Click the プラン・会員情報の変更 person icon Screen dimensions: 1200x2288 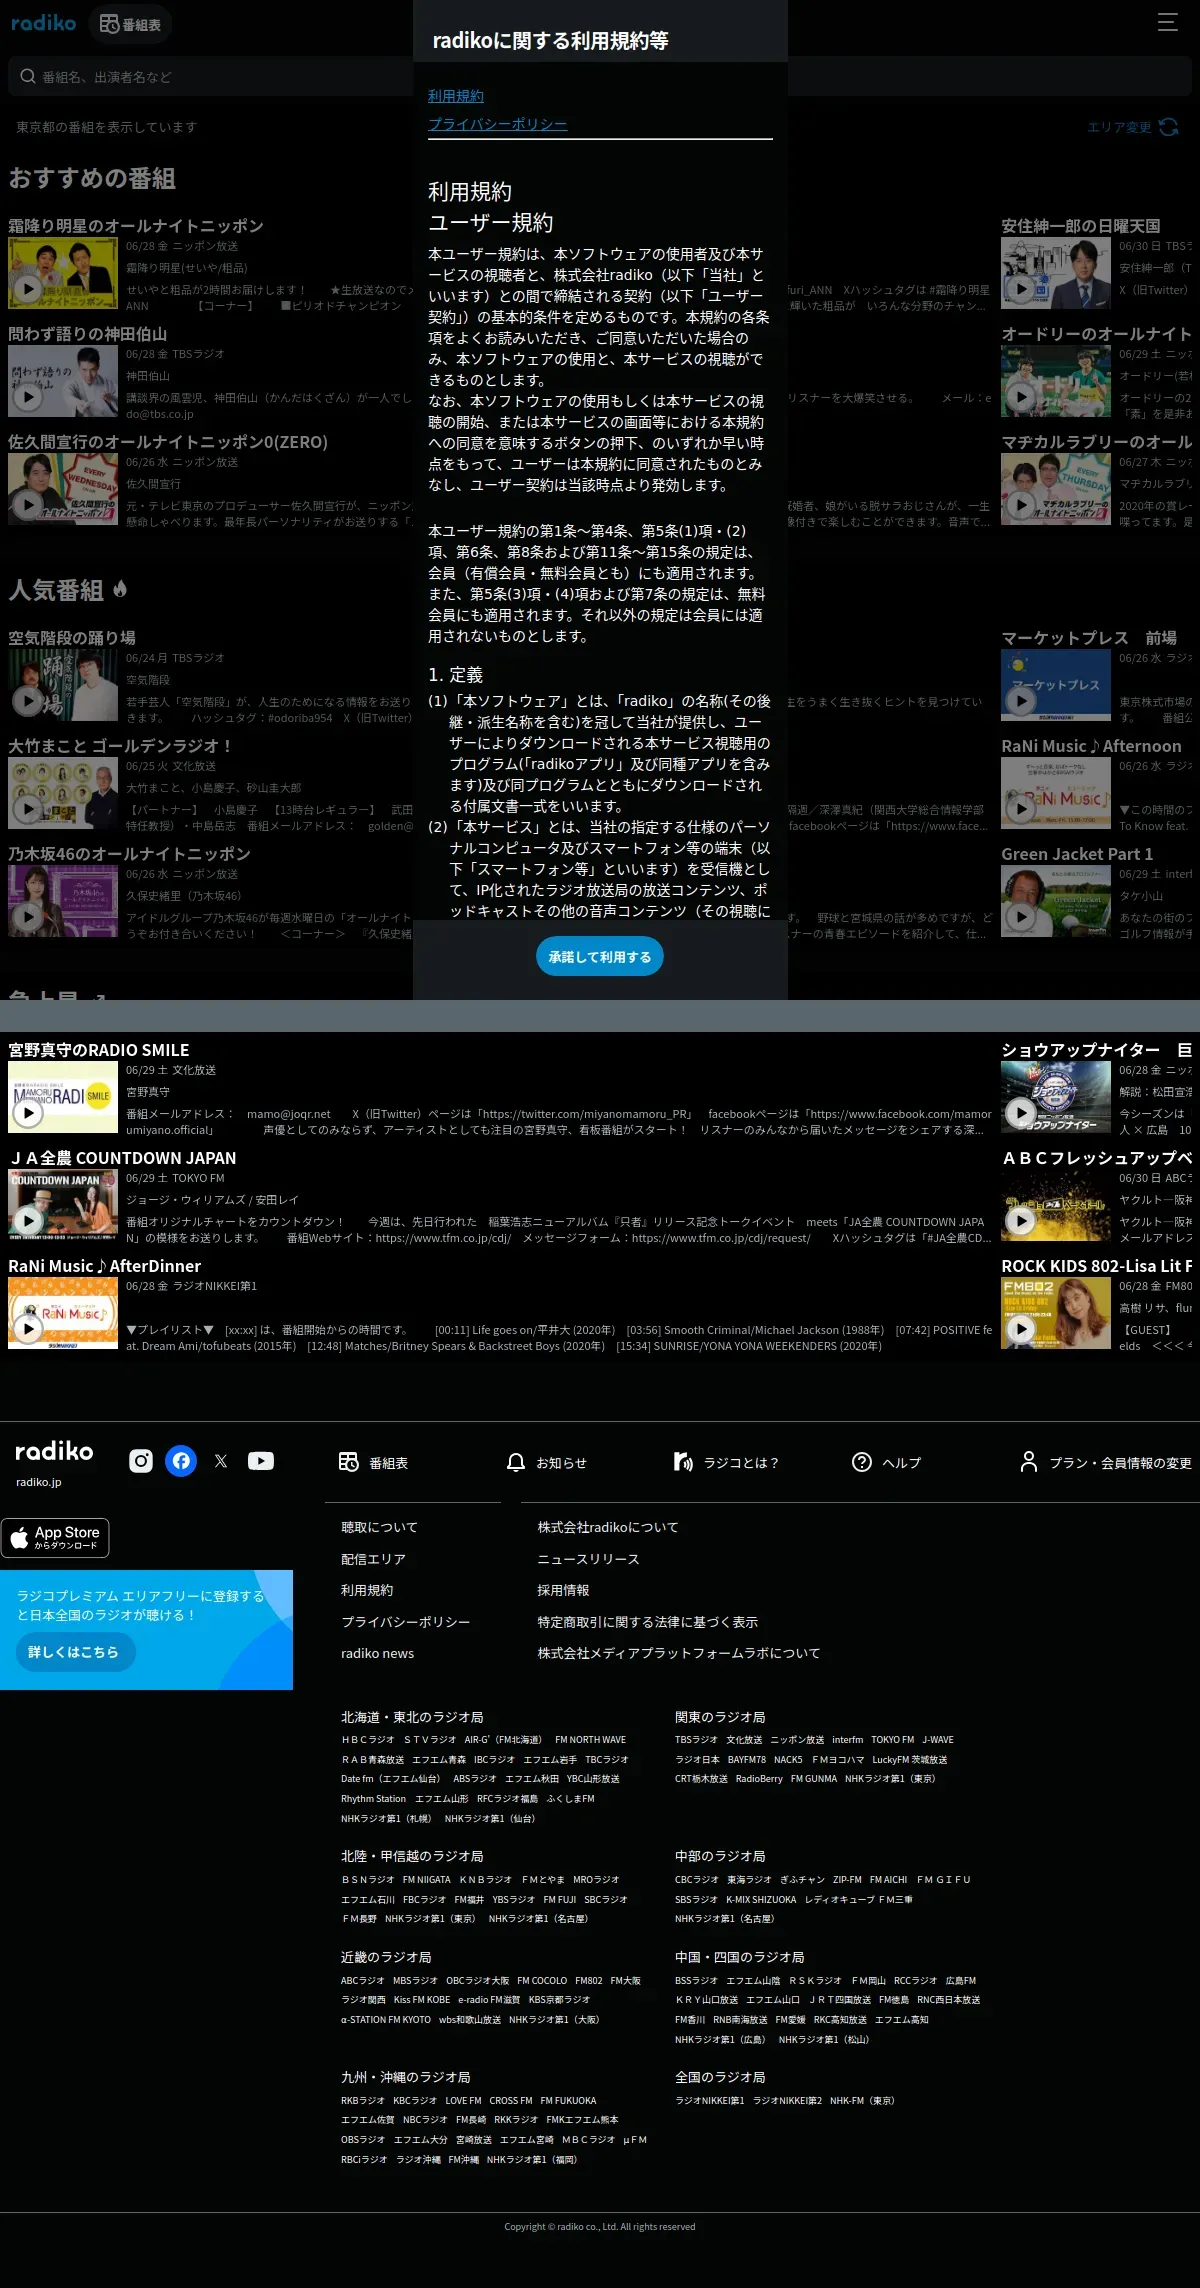pos(1028,1462)
